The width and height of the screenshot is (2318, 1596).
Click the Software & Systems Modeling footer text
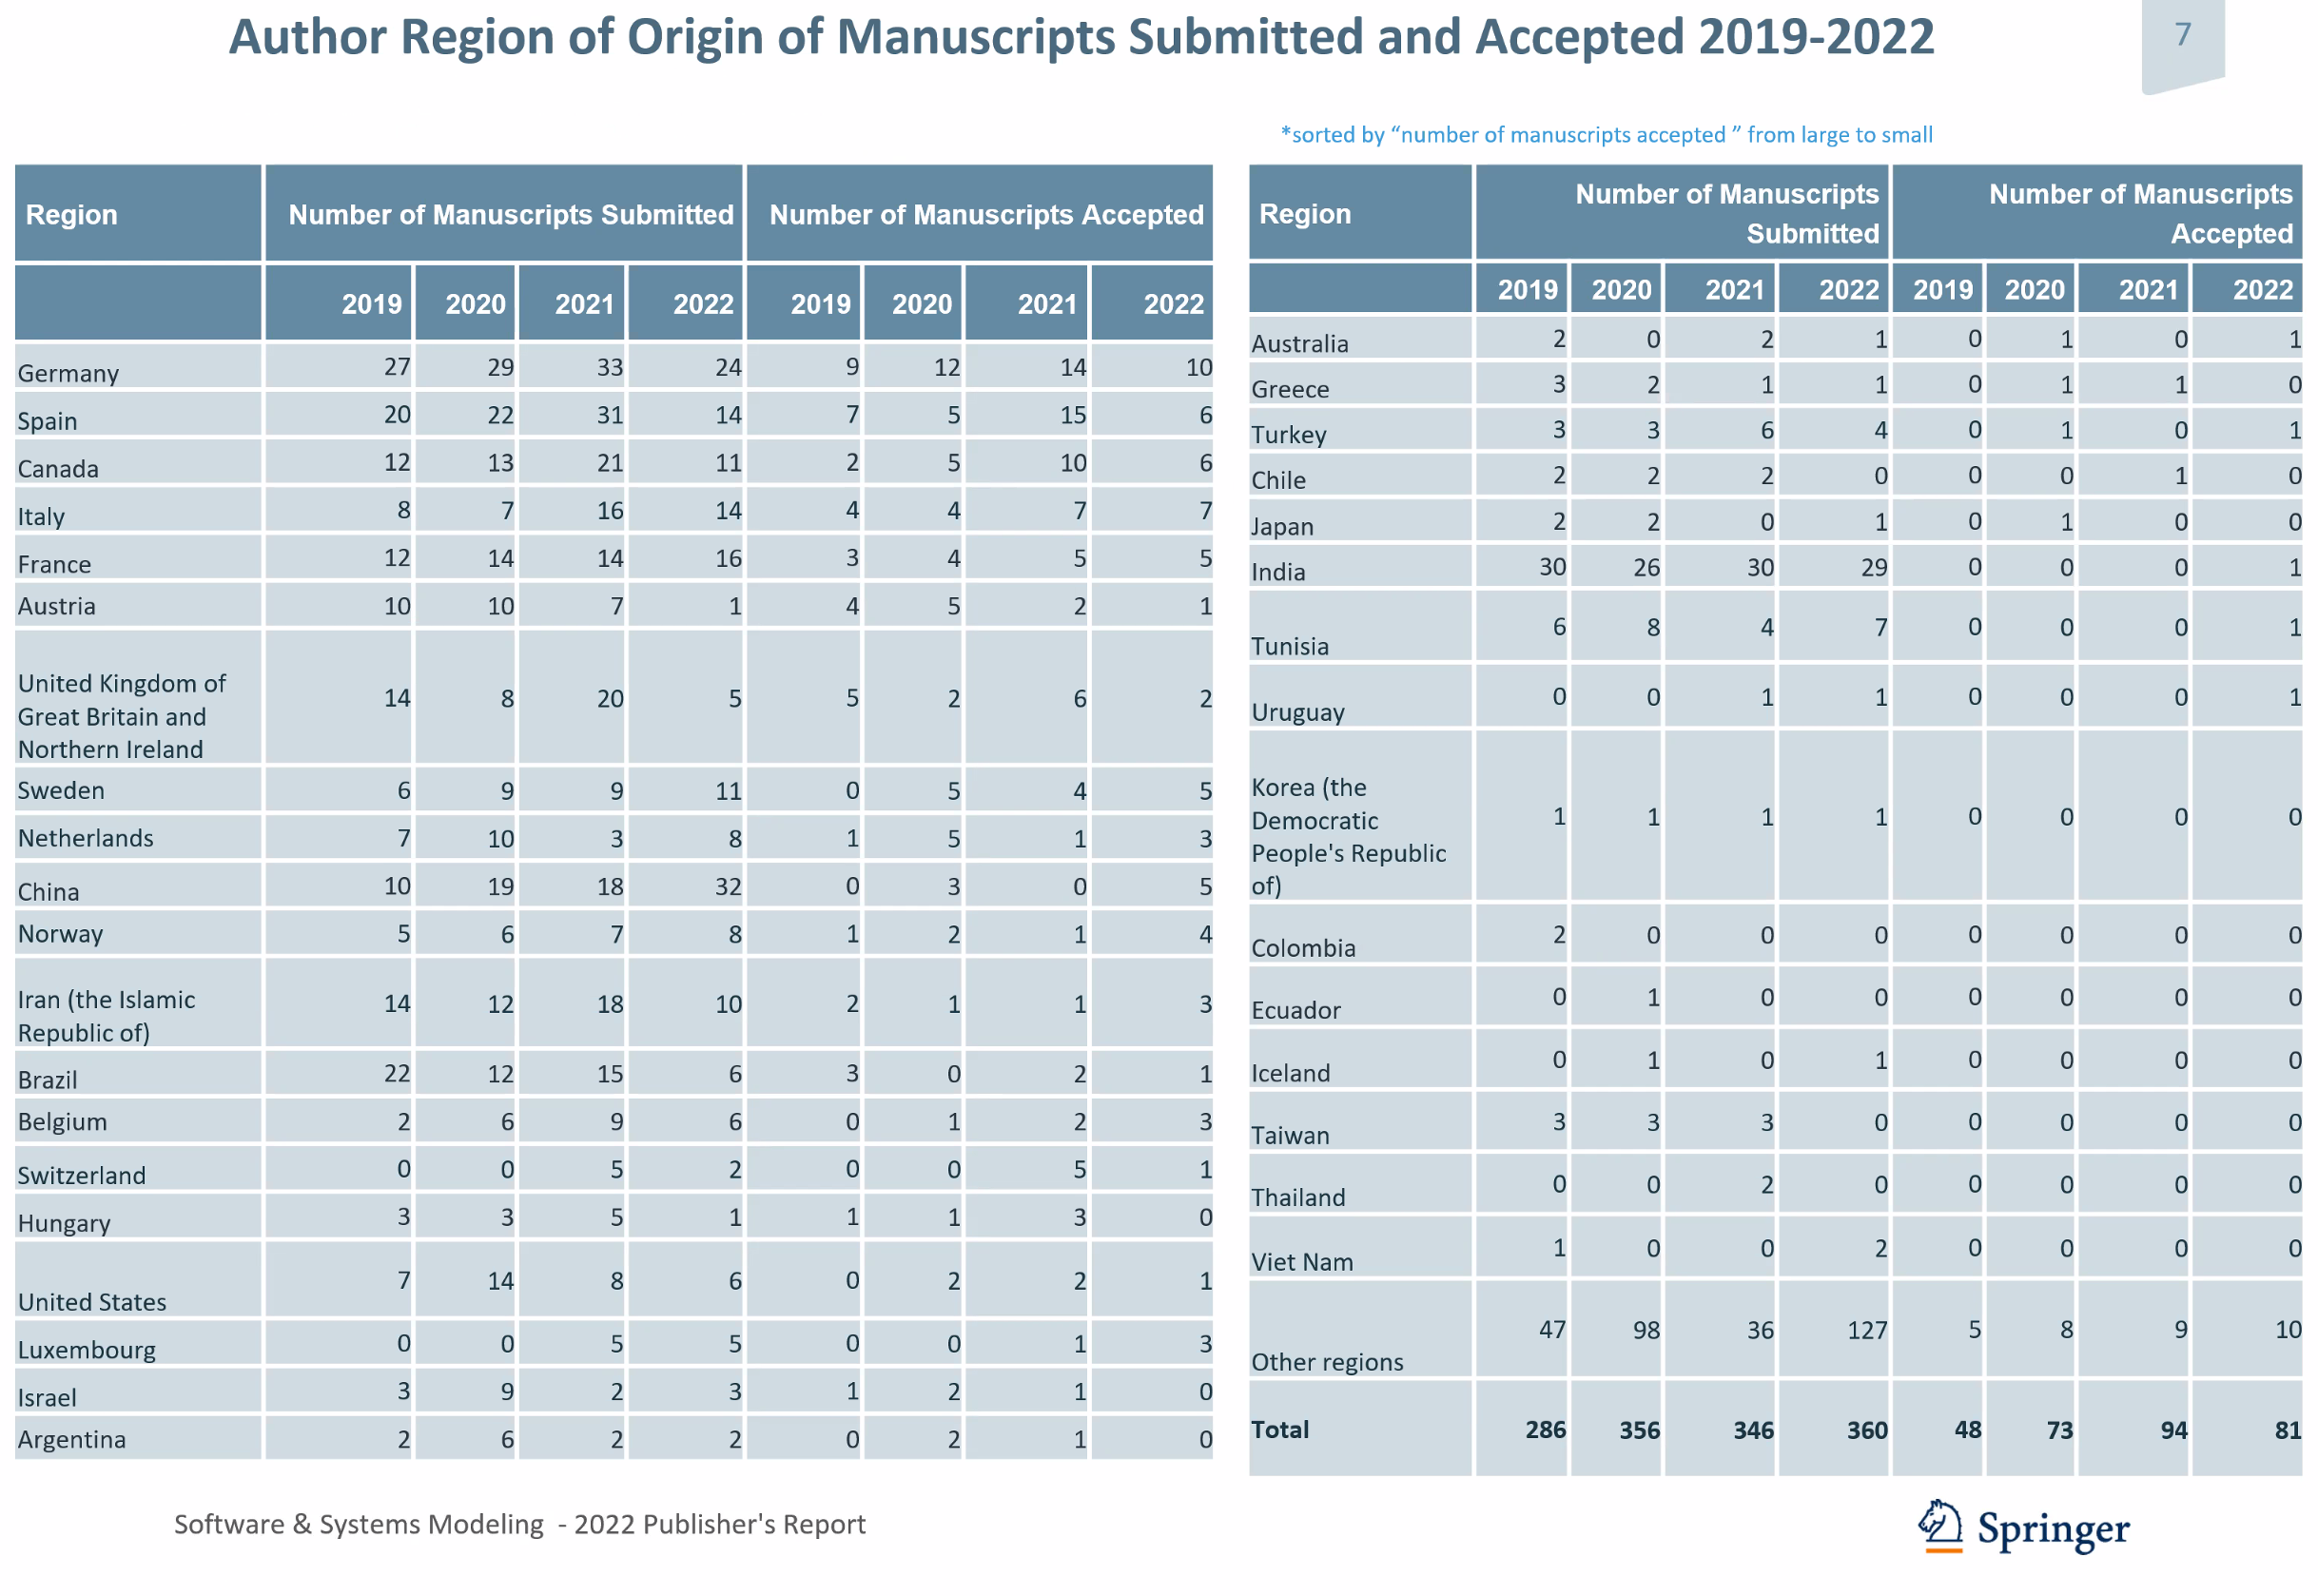coord(519,1524)
